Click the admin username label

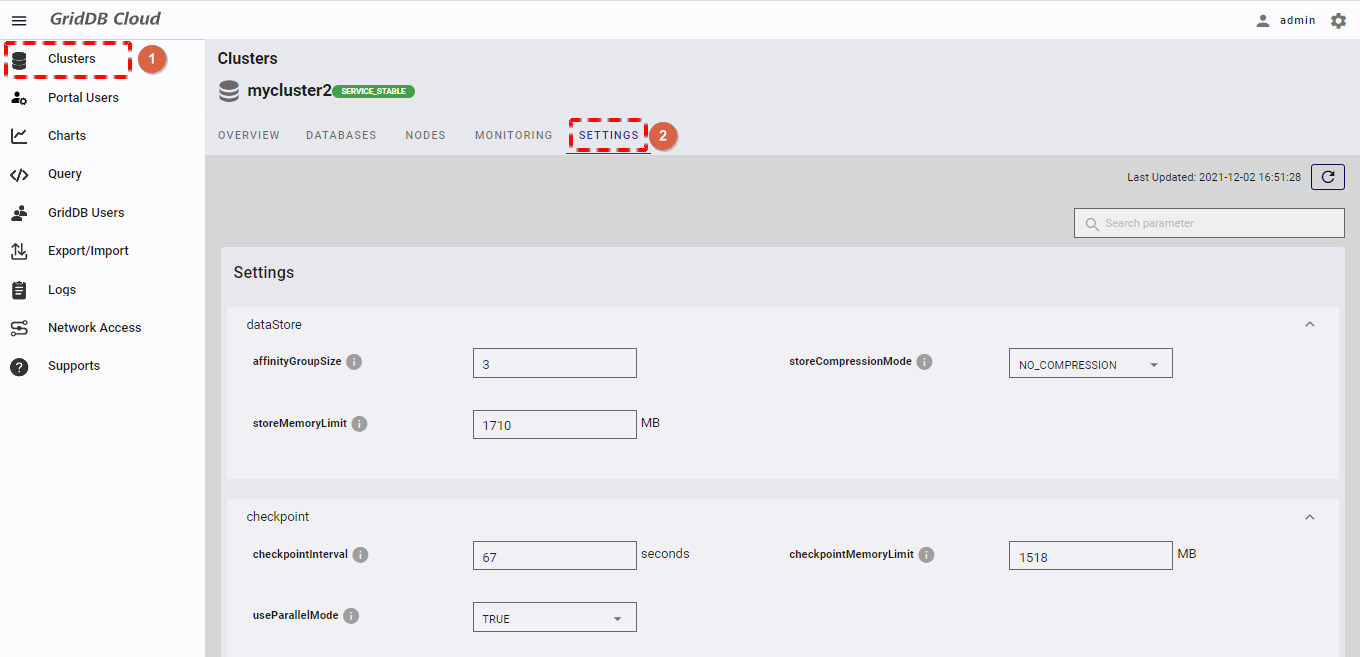tap(1298, 20)
